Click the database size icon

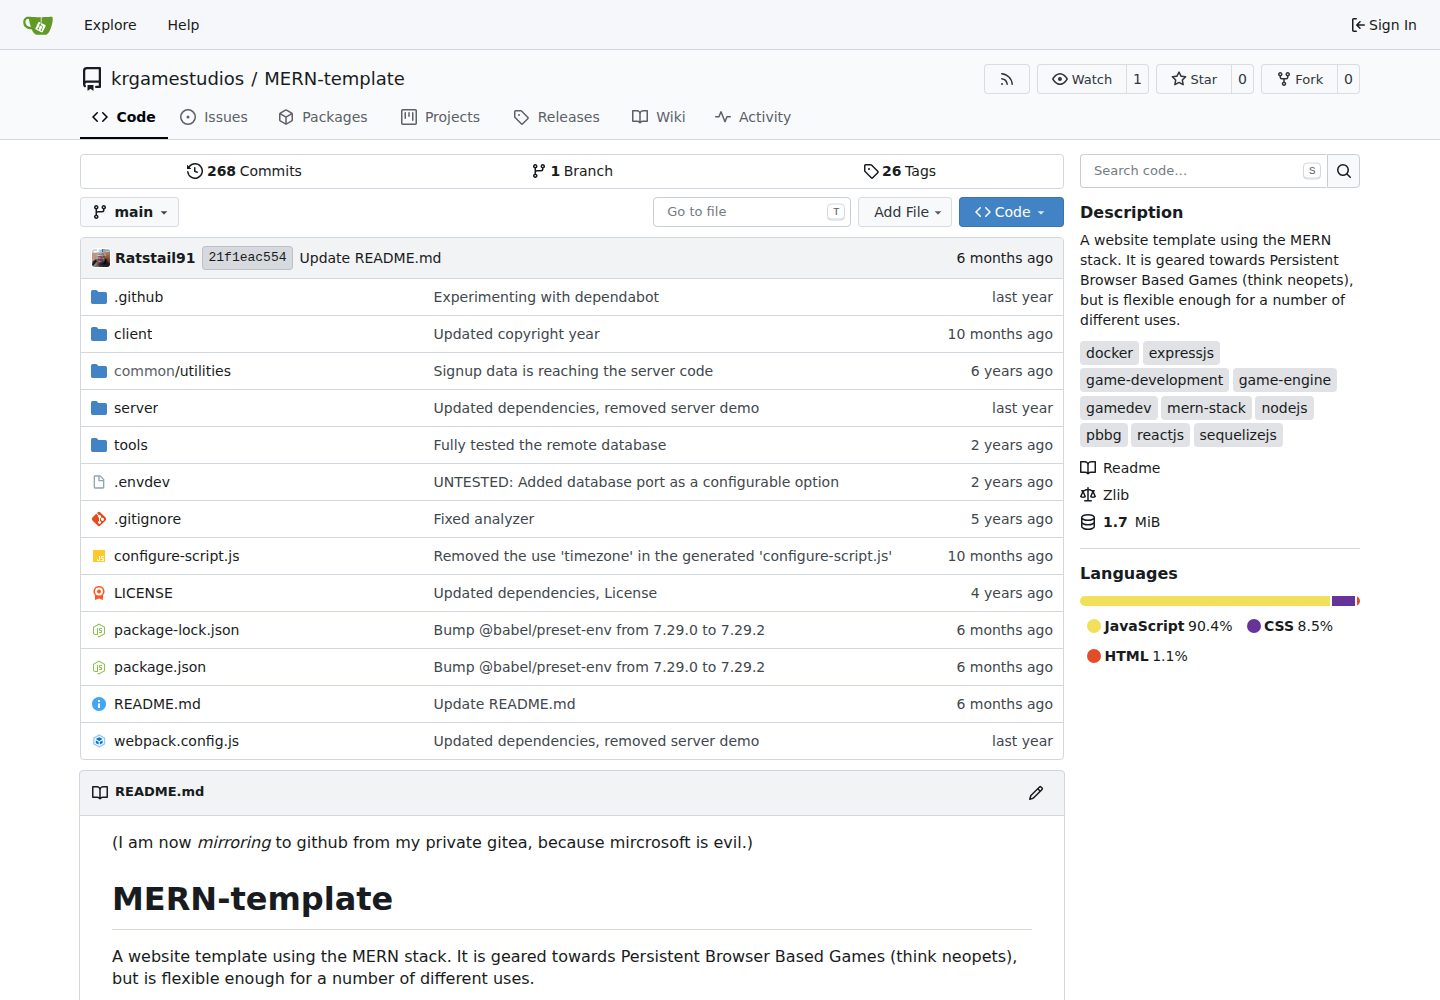(1088, 522)
